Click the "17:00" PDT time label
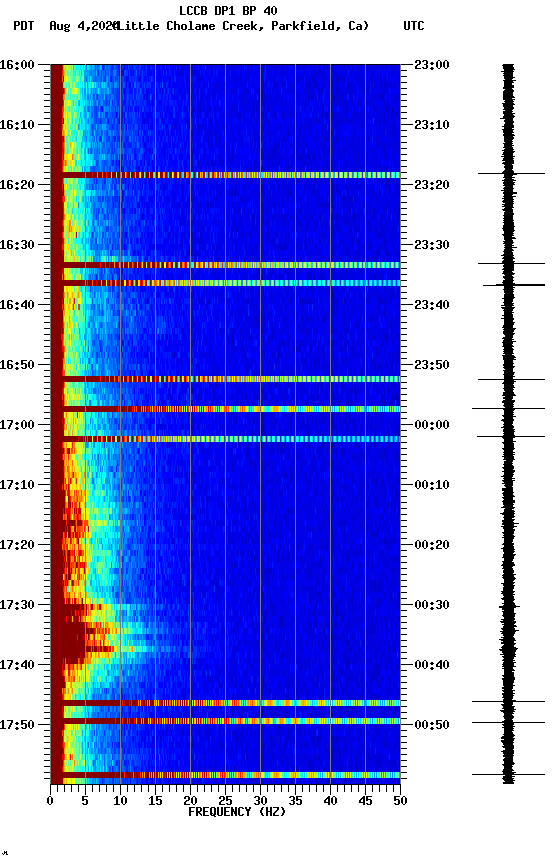The height and width of the screenshot is (864, 552). 17,425
